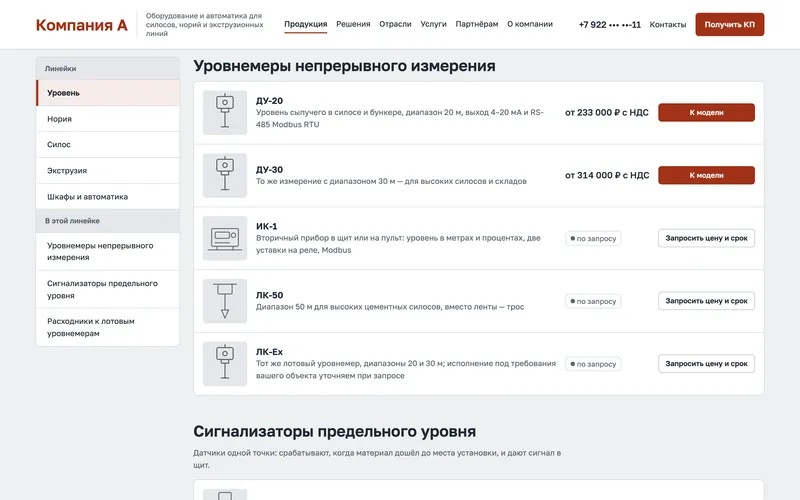800x500 pixels.
Task: Select Шкафы и автоматика in the sidebar
Action: pyautogui.click(x=108, y=196)
